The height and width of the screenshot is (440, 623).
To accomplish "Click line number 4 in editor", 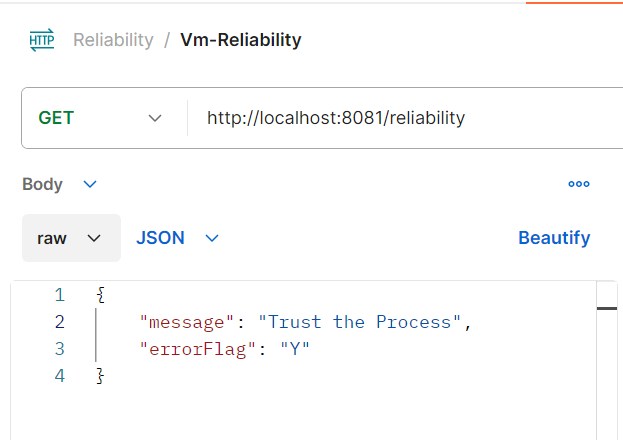I will [x=59, y=376].
